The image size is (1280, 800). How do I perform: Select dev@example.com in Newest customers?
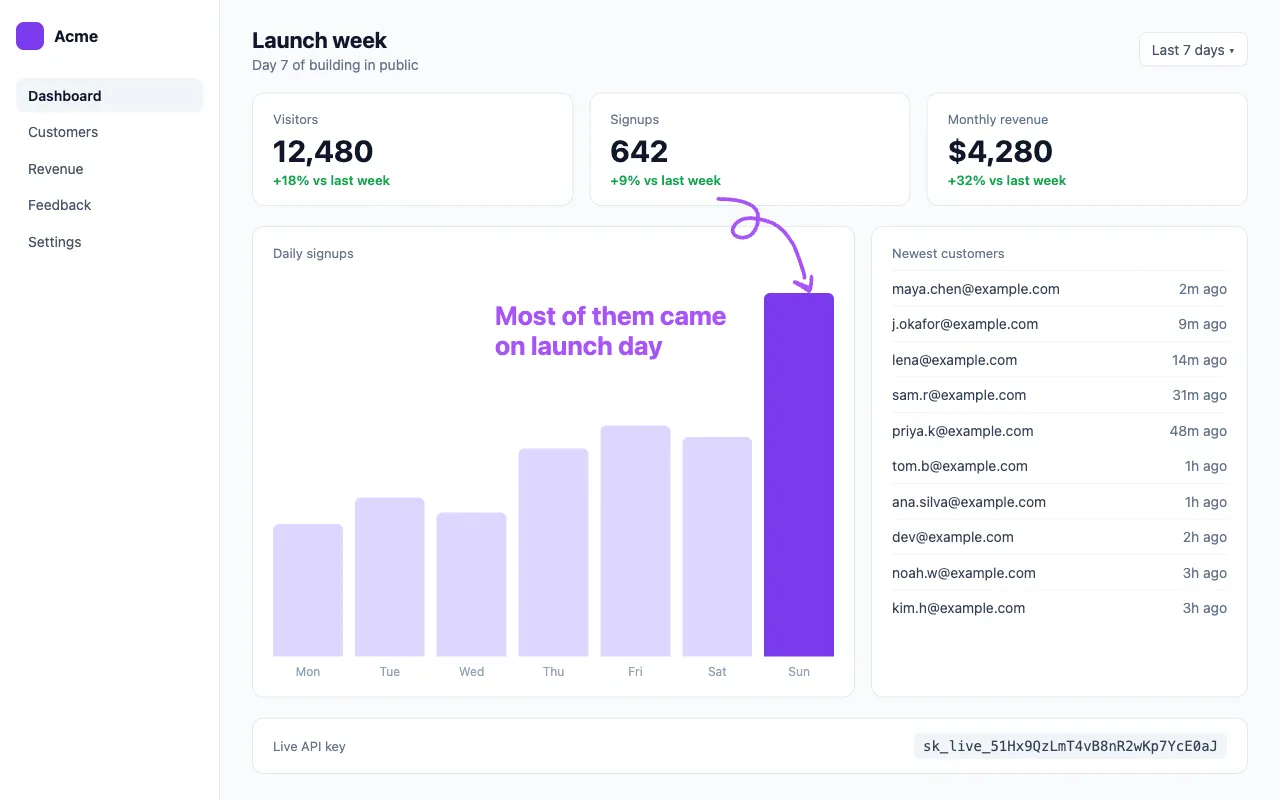click(x=1059, y=537)
